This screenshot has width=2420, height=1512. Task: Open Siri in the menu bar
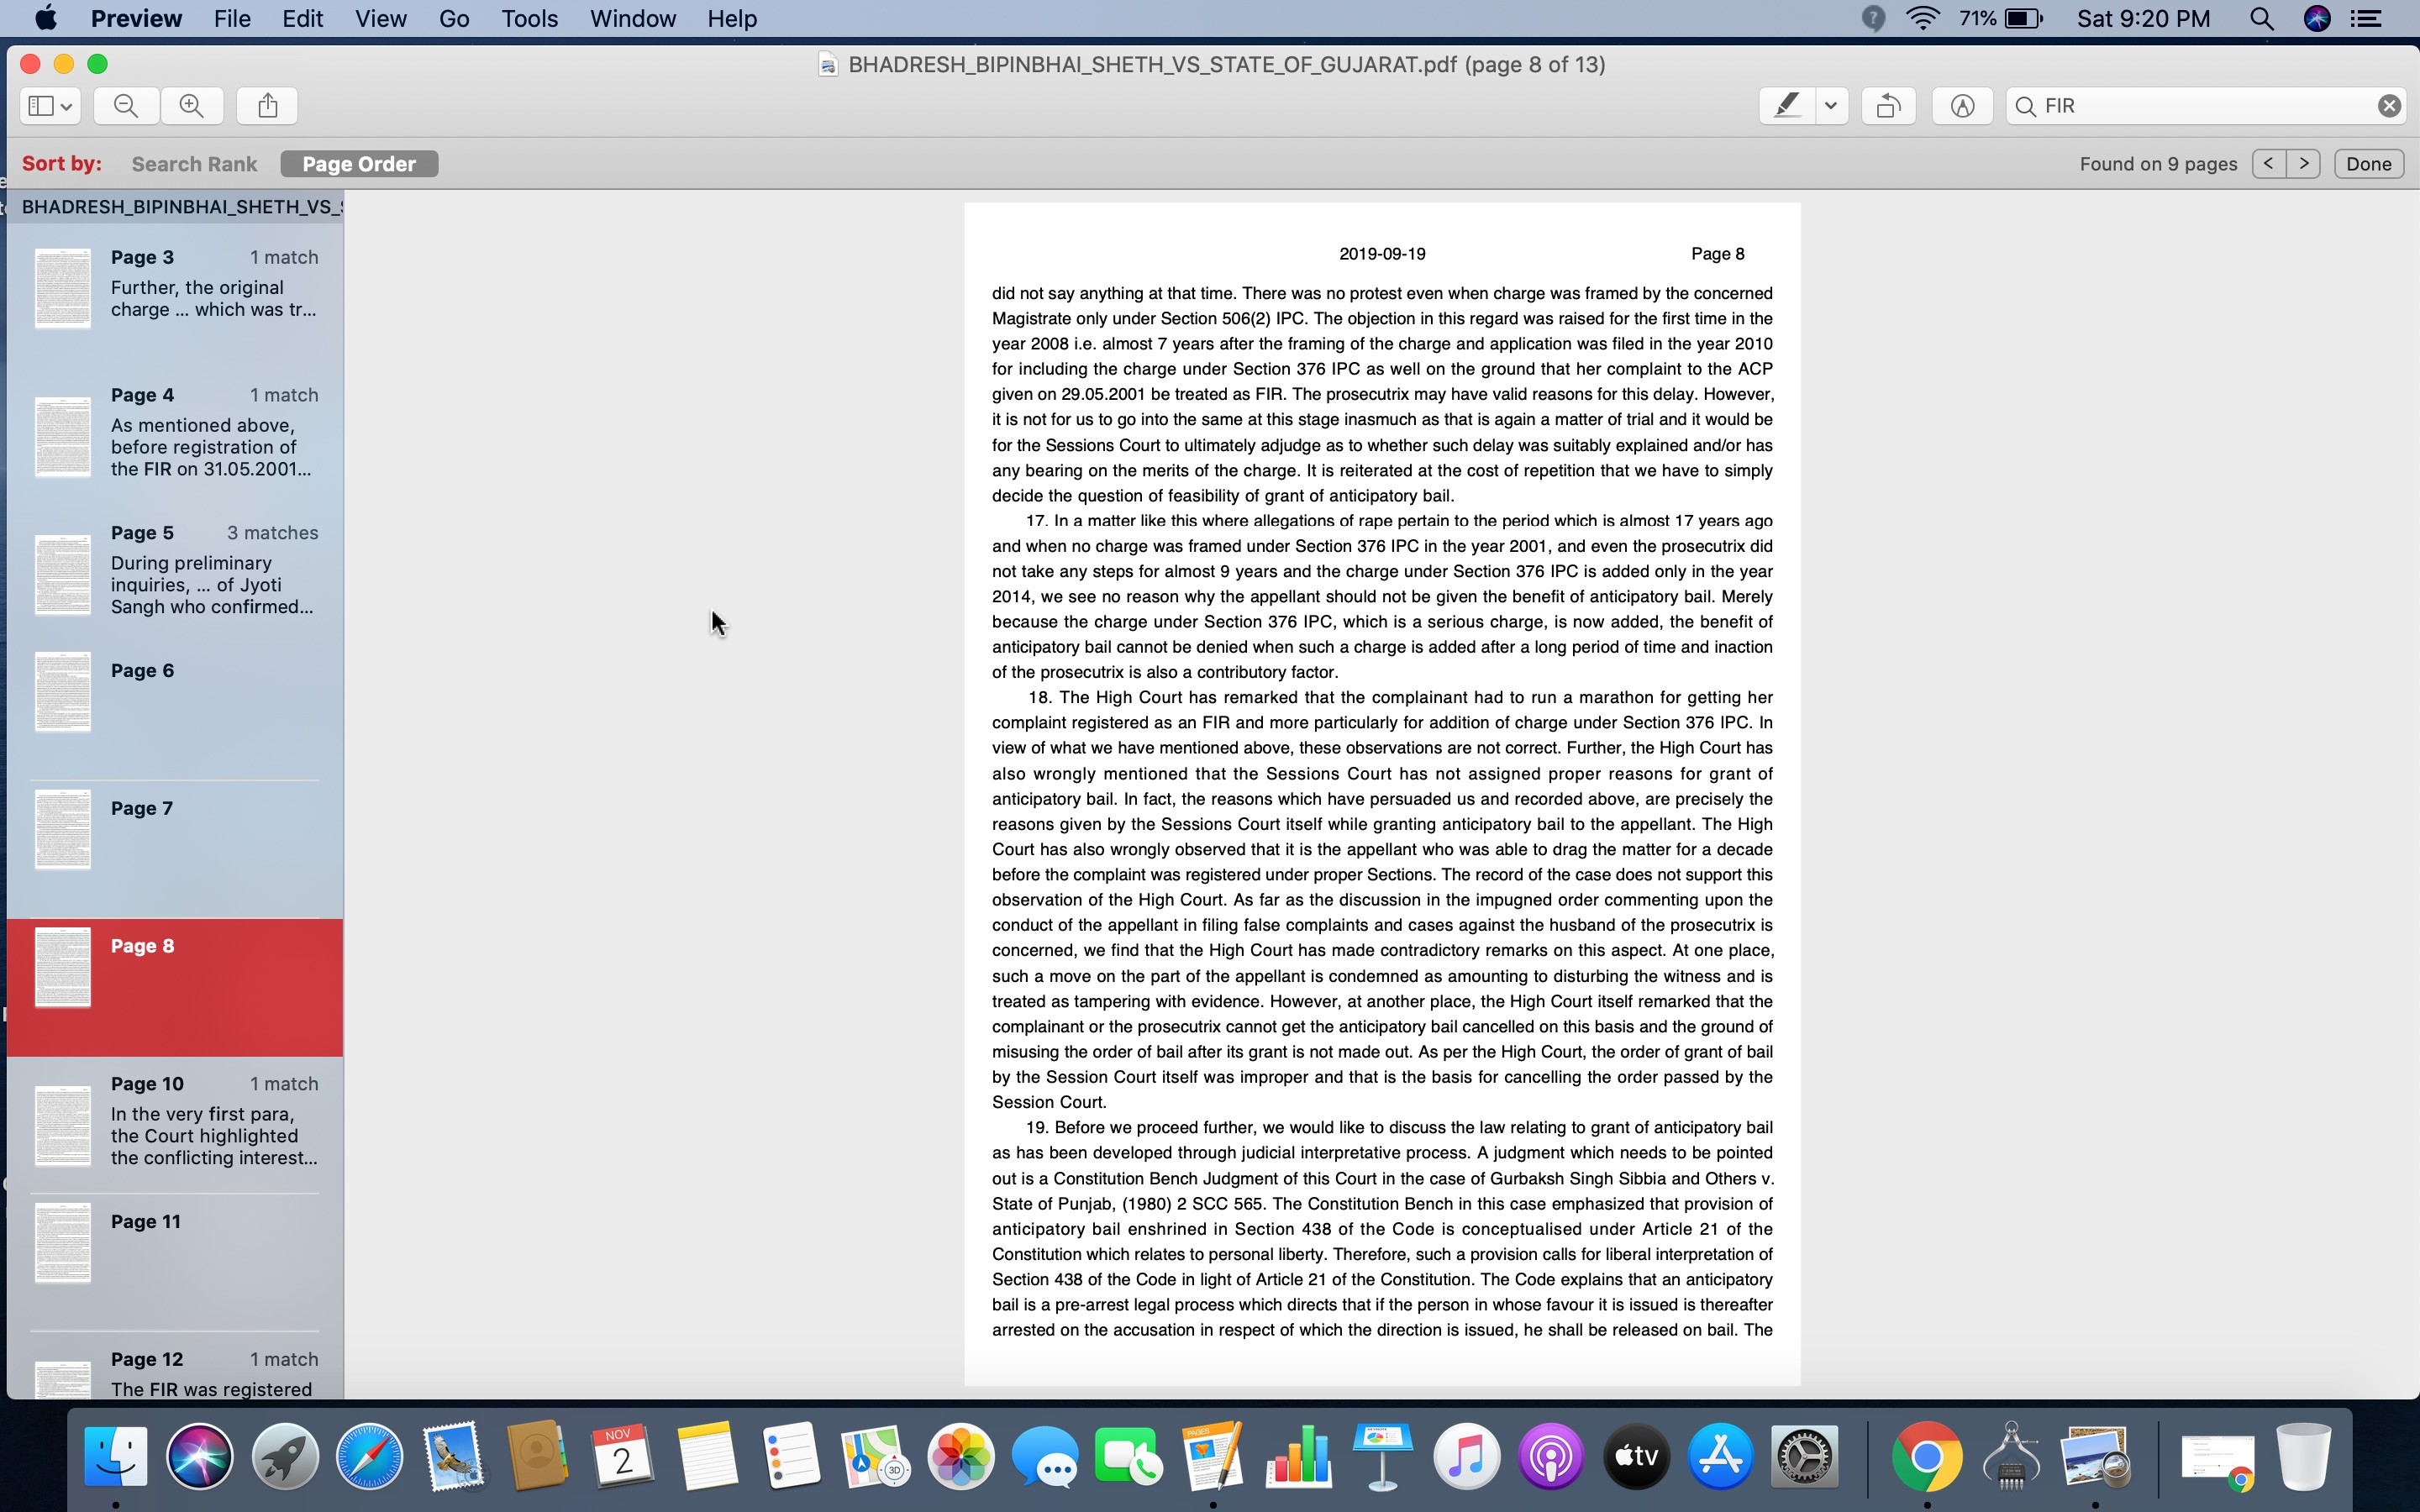coord(2317,19)
